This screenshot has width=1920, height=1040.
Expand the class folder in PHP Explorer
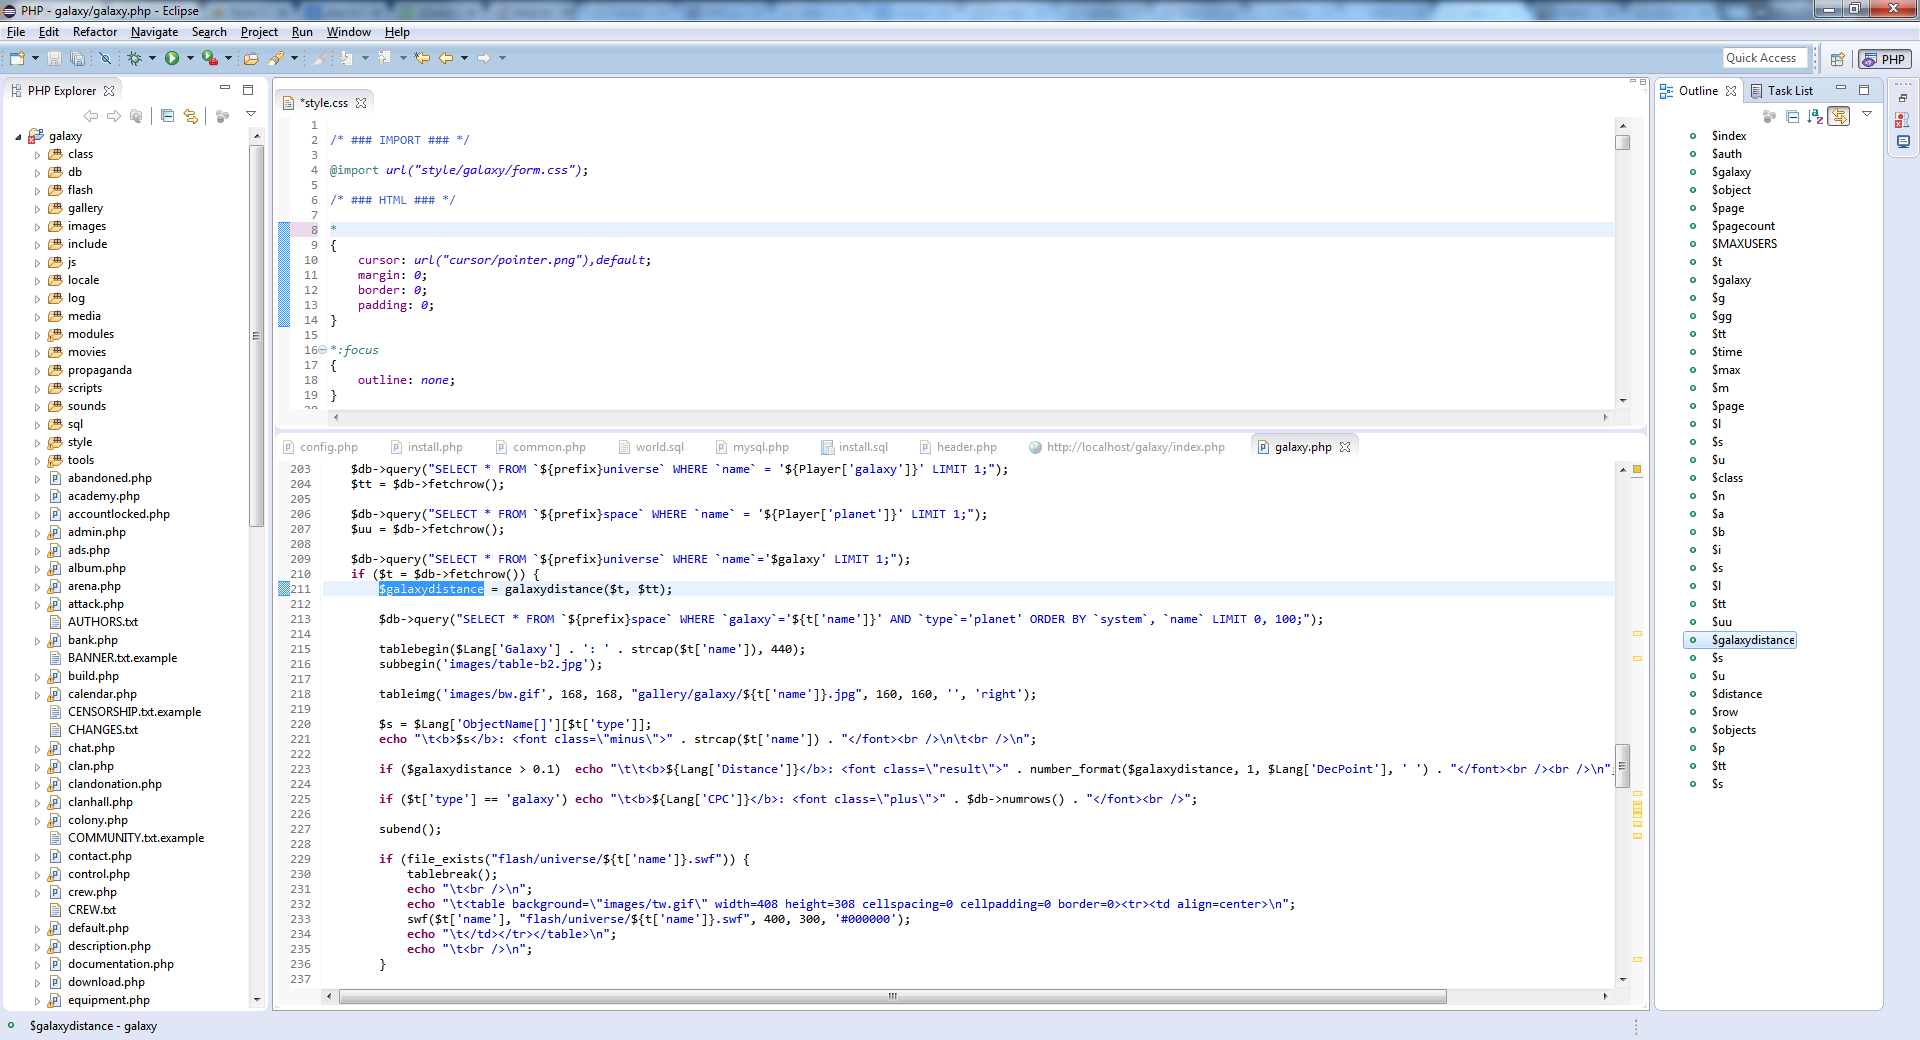pos(36,154)
